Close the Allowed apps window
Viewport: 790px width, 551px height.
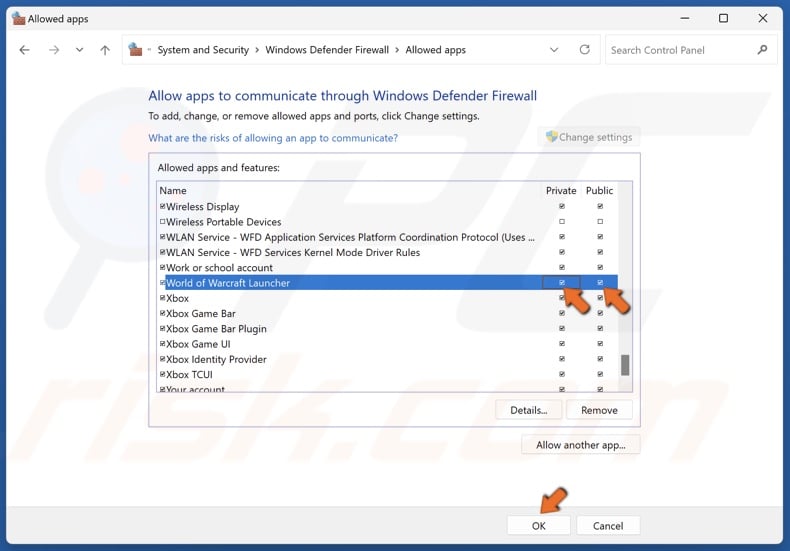click(763, 18)
